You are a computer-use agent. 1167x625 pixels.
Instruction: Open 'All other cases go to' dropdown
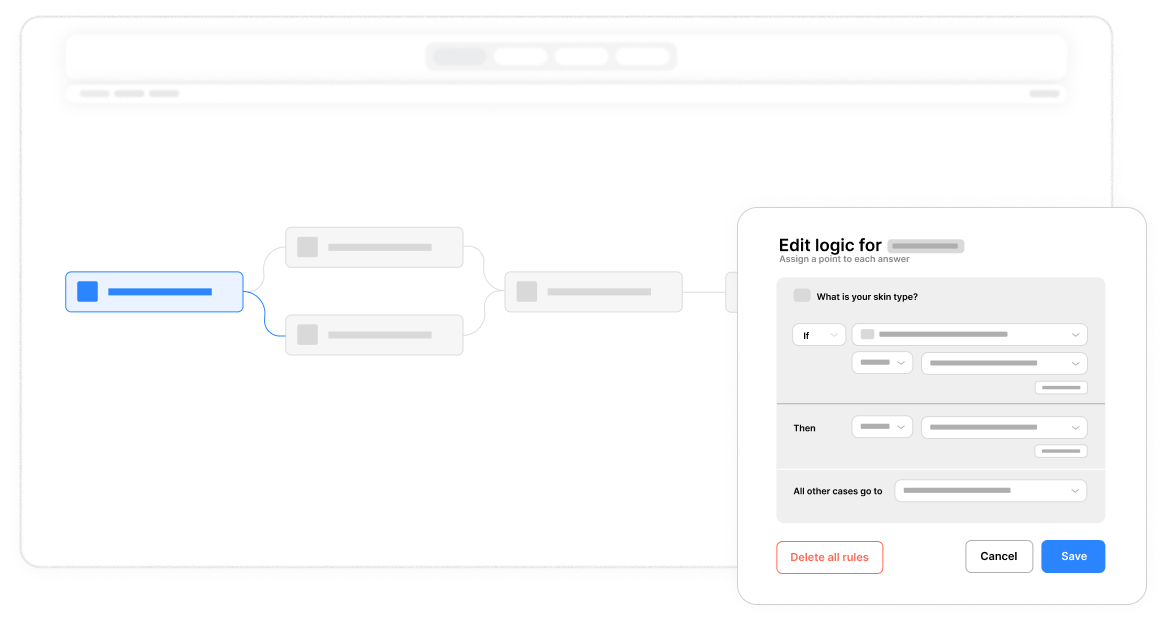(991, 491)
